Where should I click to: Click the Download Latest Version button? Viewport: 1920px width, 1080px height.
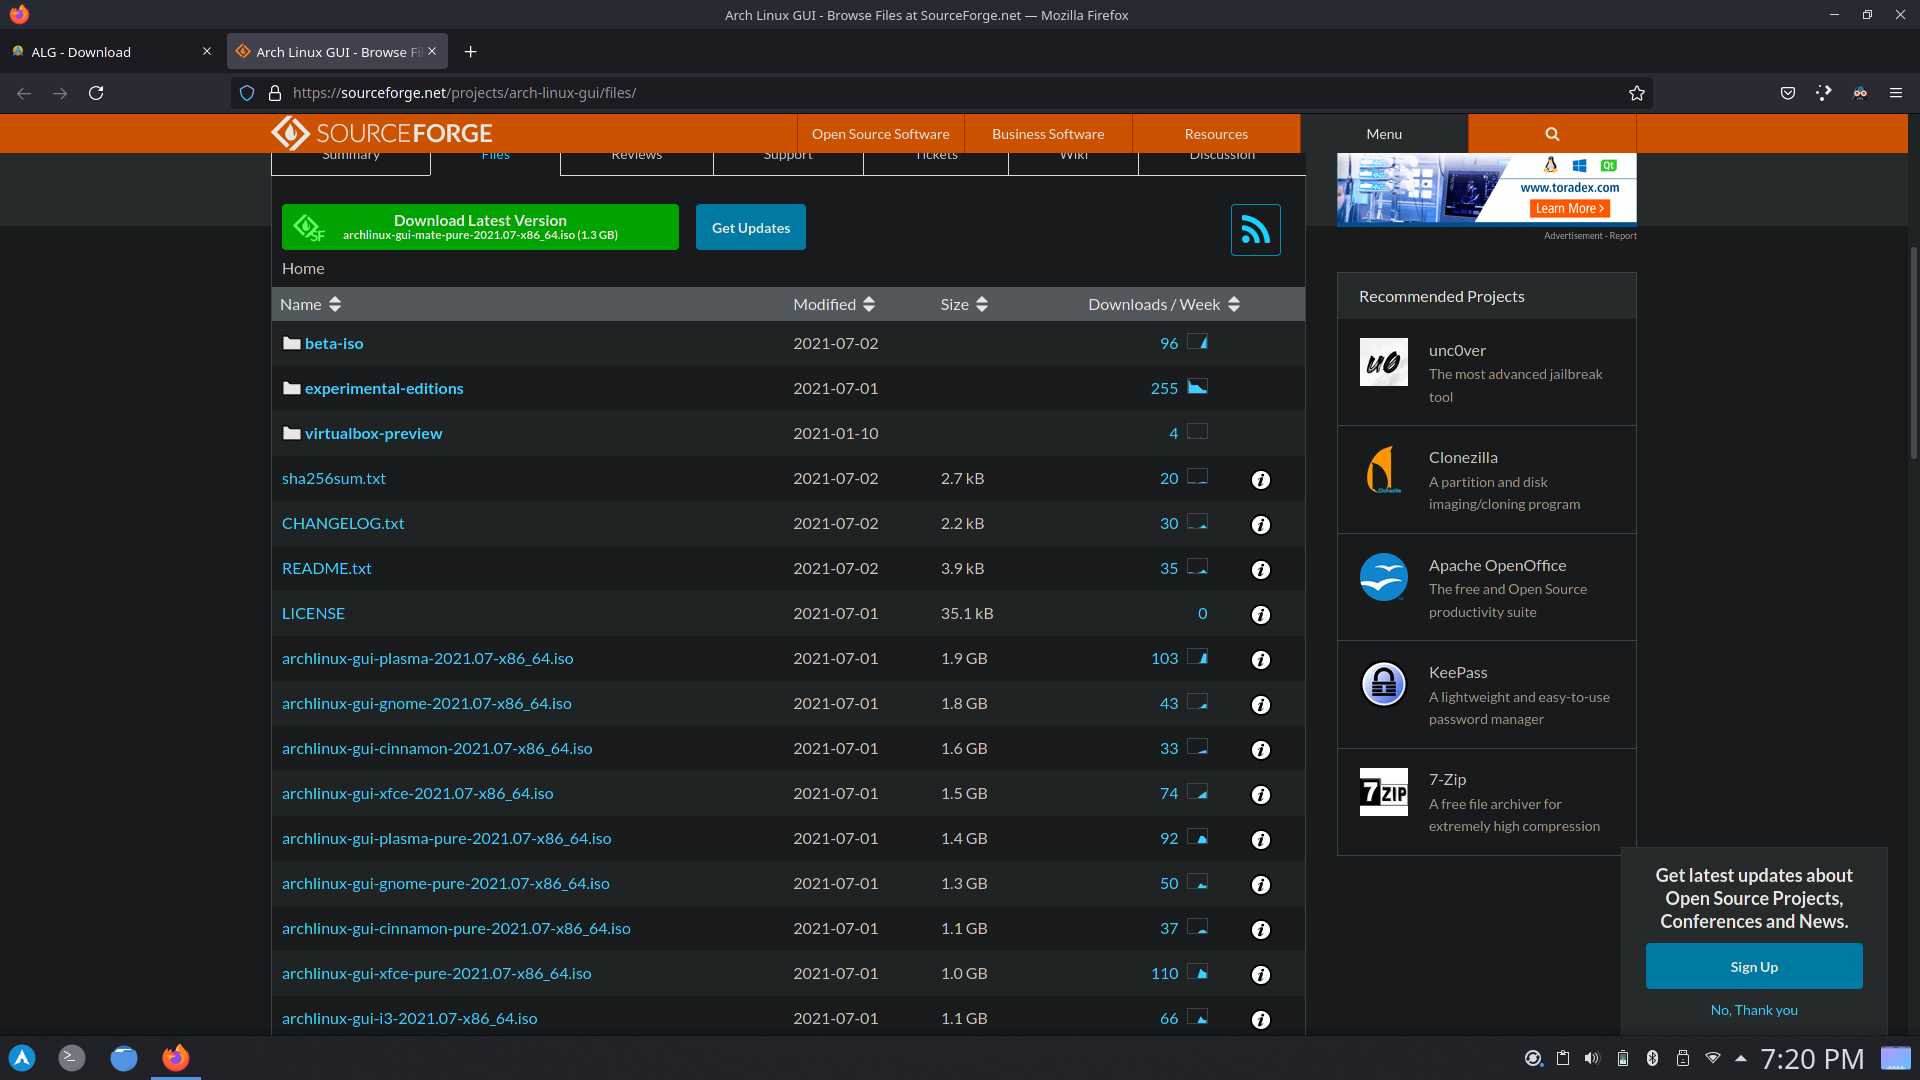(x=480, y=227)
